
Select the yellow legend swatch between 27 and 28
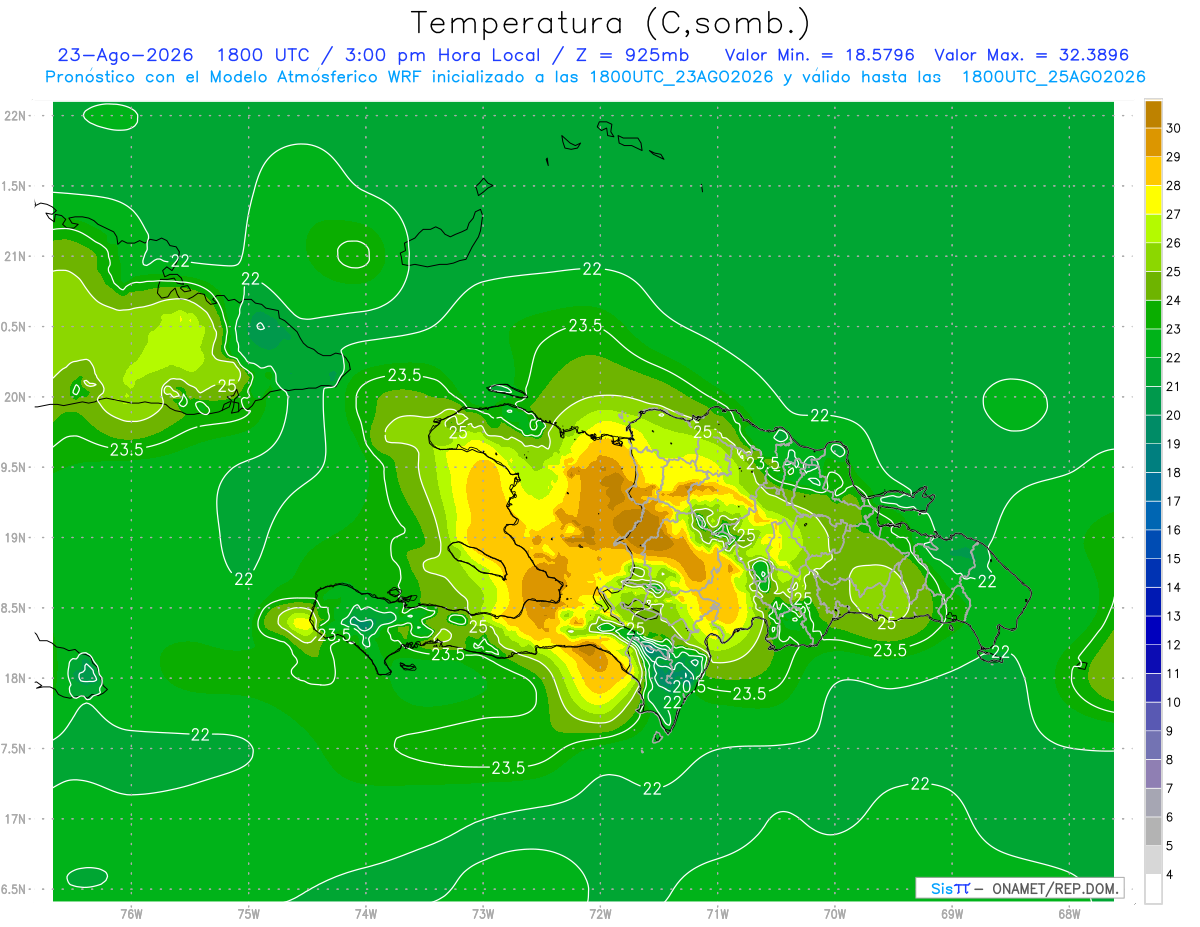click(x=1153, y=200)
